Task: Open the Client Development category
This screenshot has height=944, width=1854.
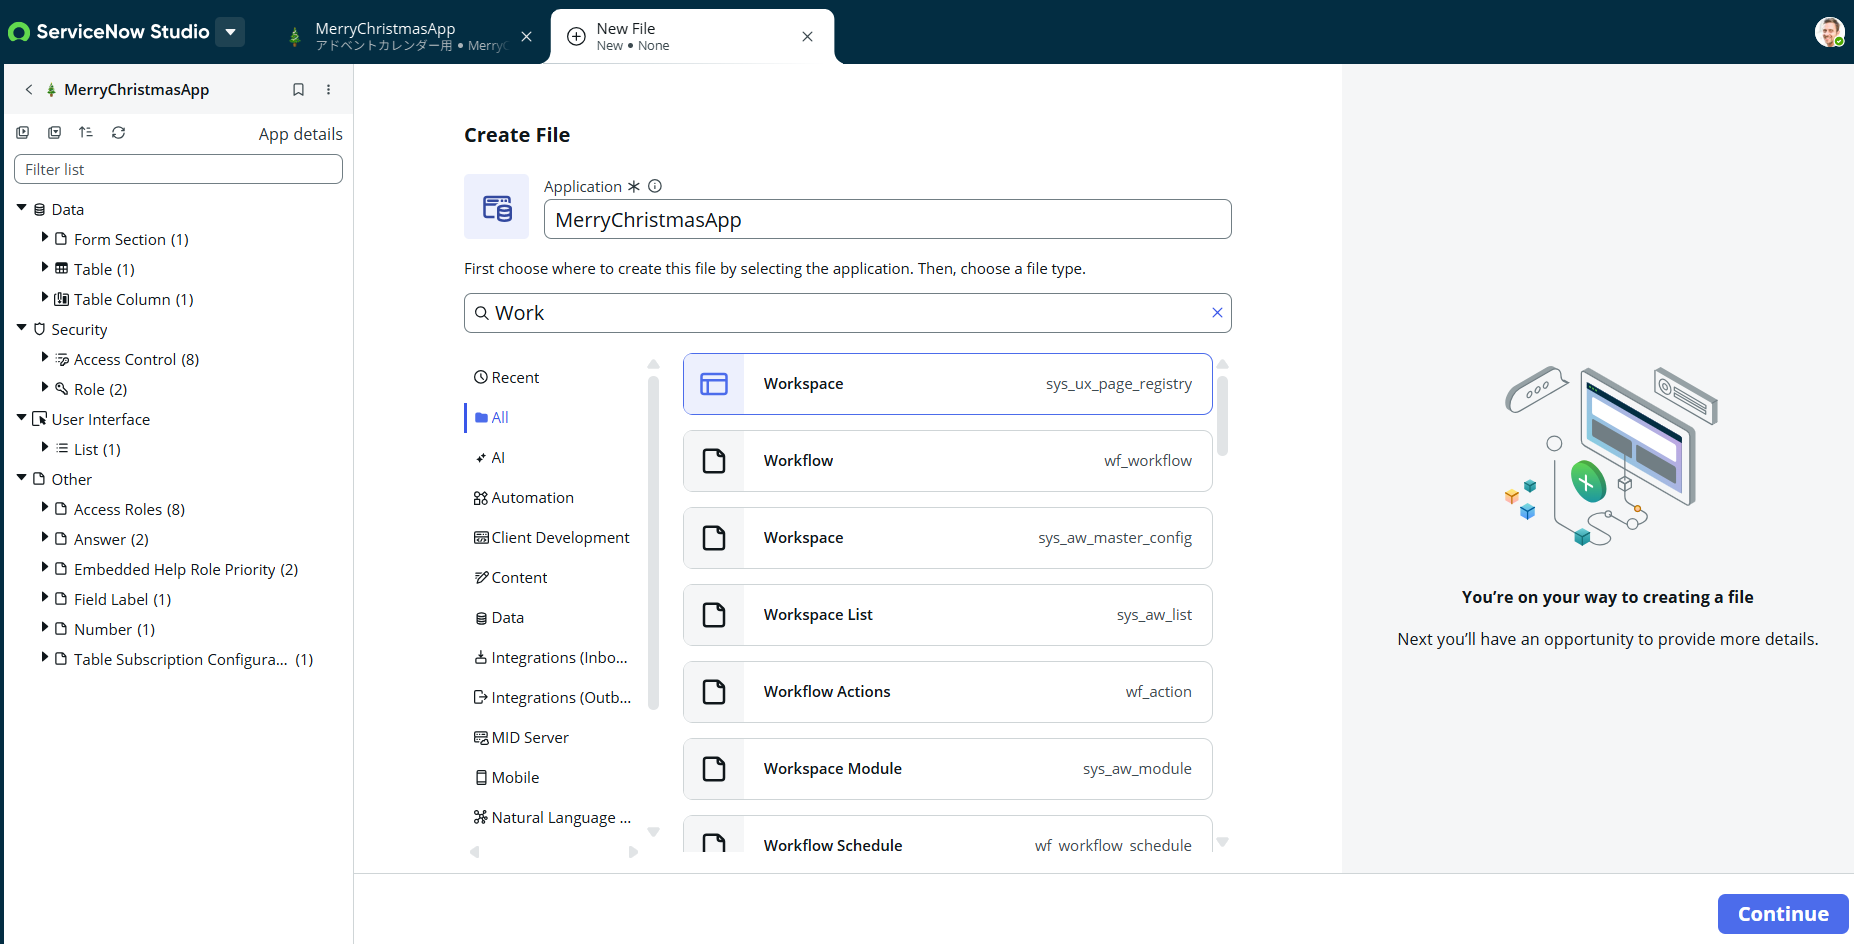Action: [552, 537]
